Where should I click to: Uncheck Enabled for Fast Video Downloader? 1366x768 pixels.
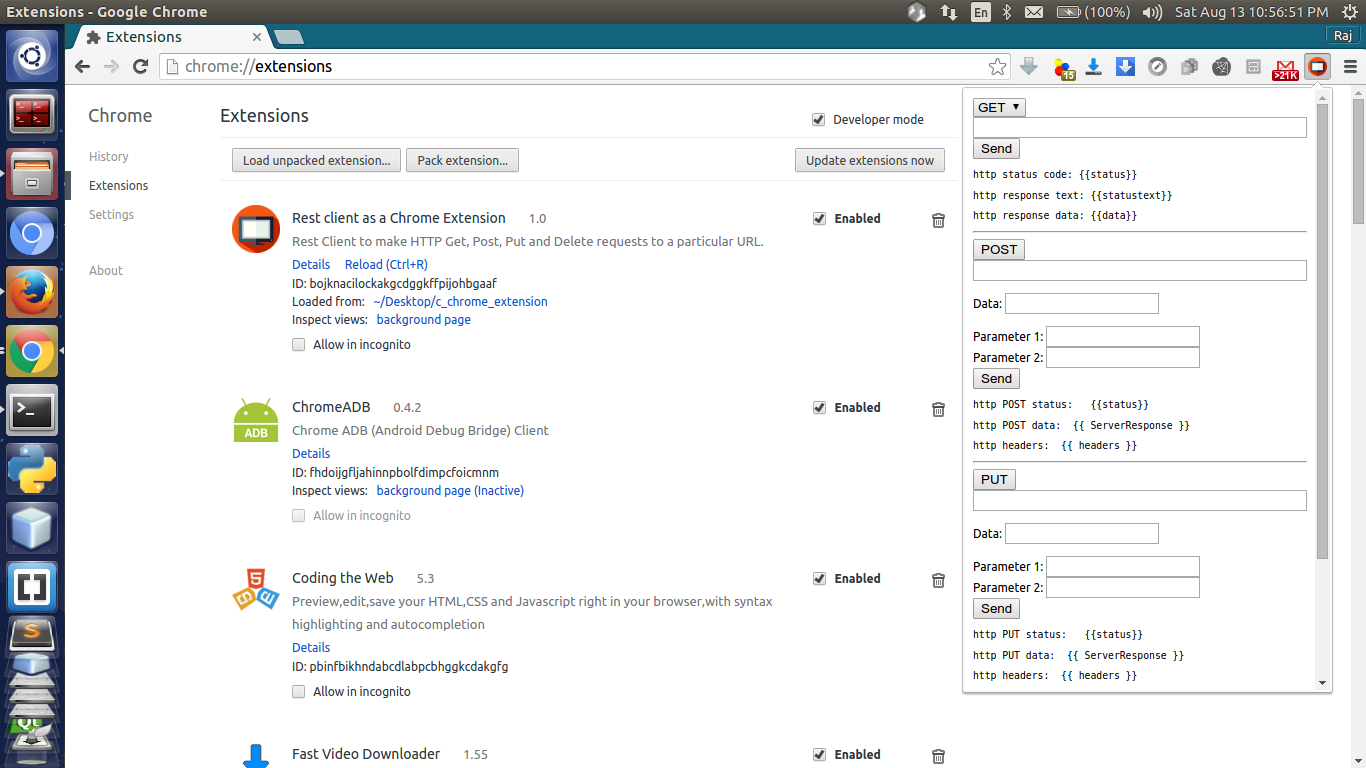point(820,755)
